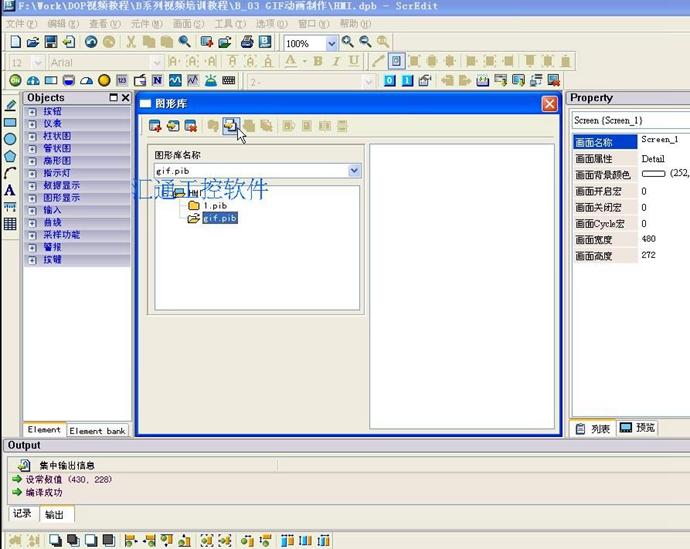
Task: Click the Open file folder icon
Action: pos(33,42)
